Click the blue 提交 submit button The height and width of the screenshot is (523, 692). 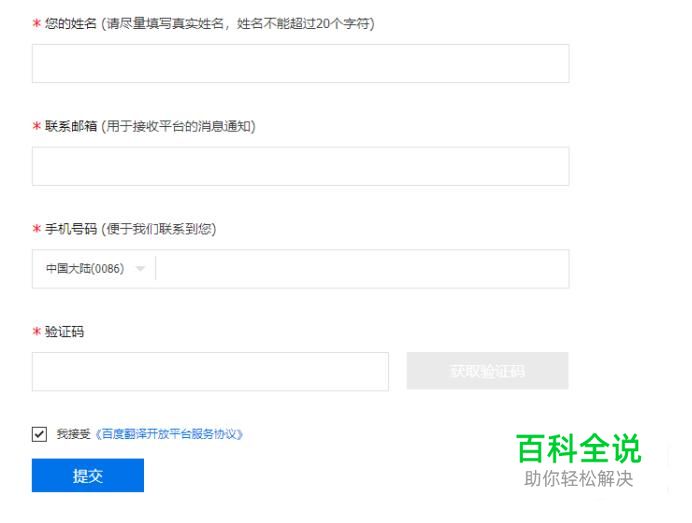88,475
